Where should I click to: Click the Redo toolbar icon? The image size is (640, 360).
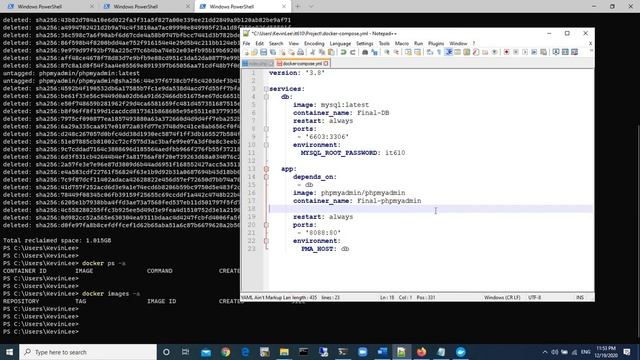point(353,52)
